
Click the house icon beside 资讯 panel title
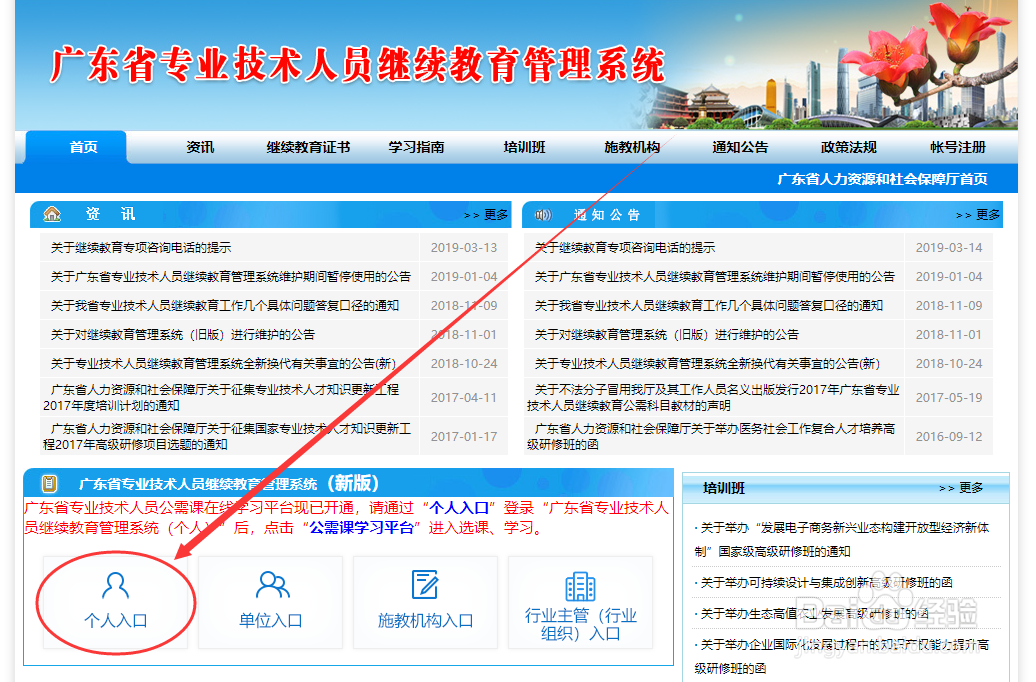coord(53,214)
